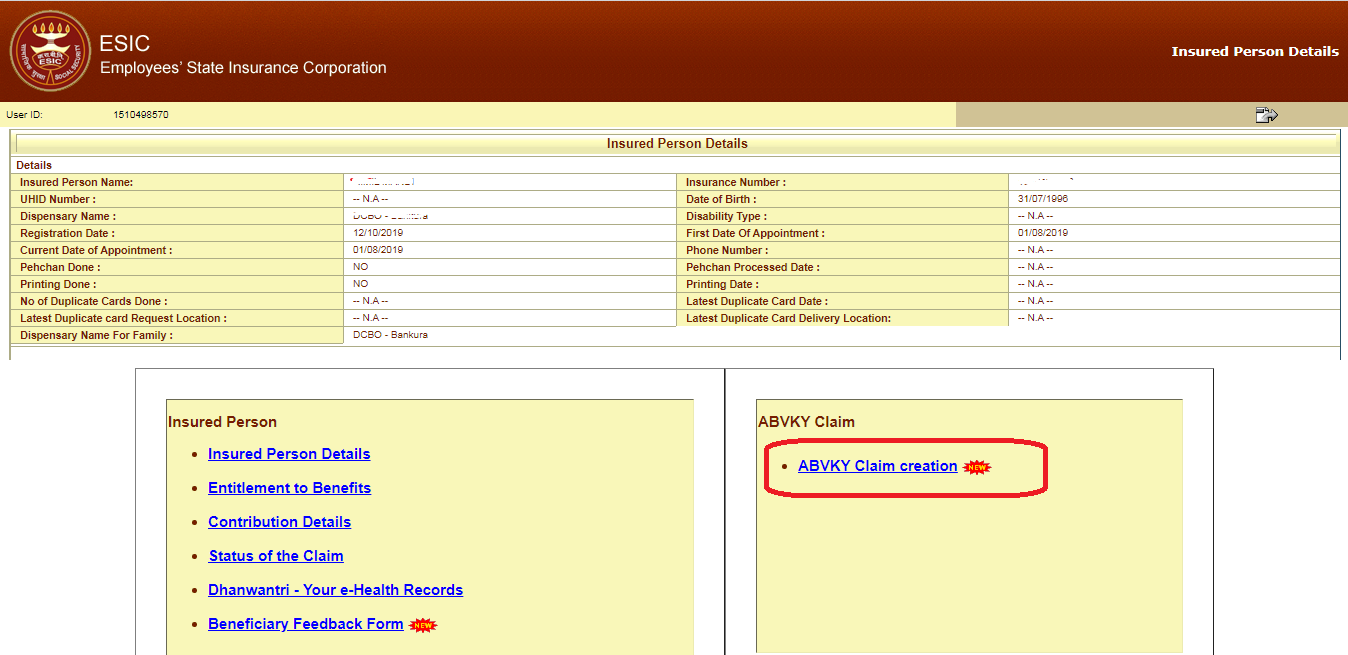Click the Latest Duplicate Card Delivery Location label
This screenshot has height=655, width=1348.
(788, 319)
